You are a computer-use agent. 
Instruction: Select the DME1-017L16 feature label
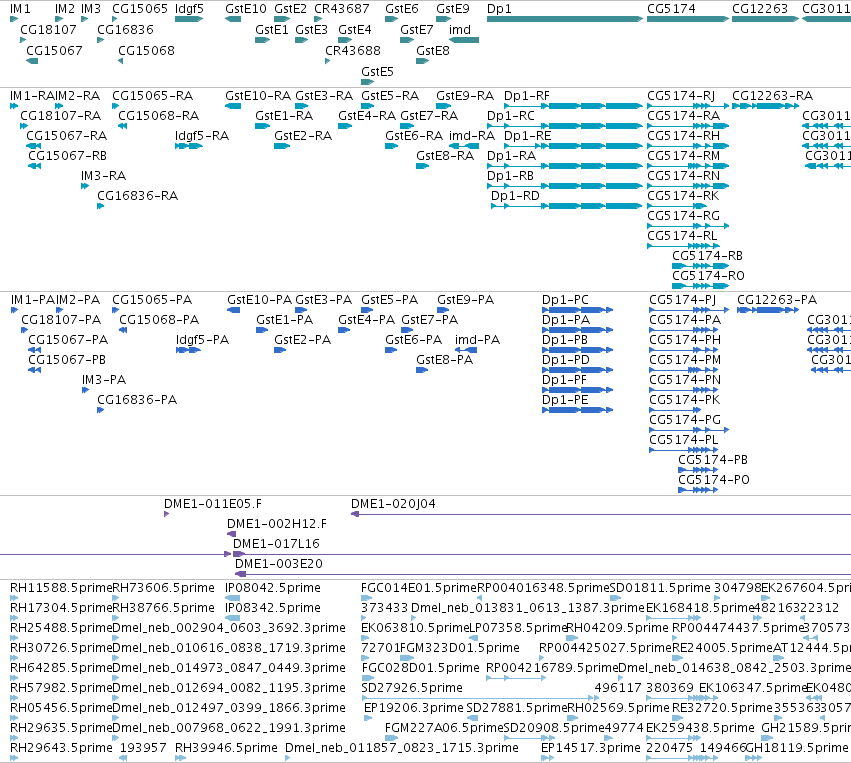(x=276, y=544)
